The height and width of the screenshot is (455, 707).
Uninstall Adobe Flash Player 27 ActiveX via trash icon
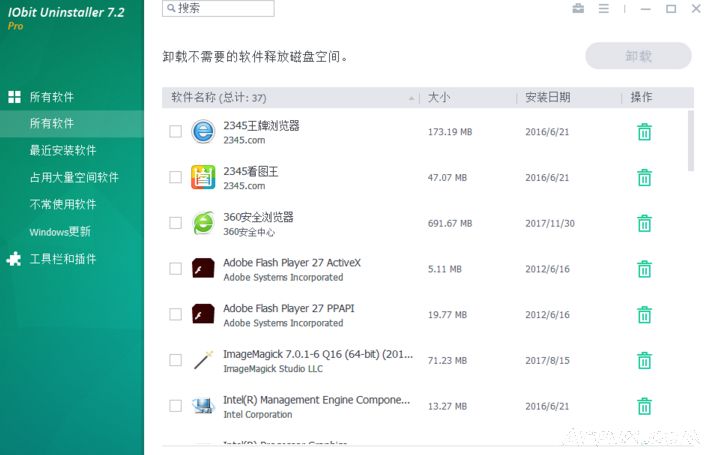tap(644, 269)
